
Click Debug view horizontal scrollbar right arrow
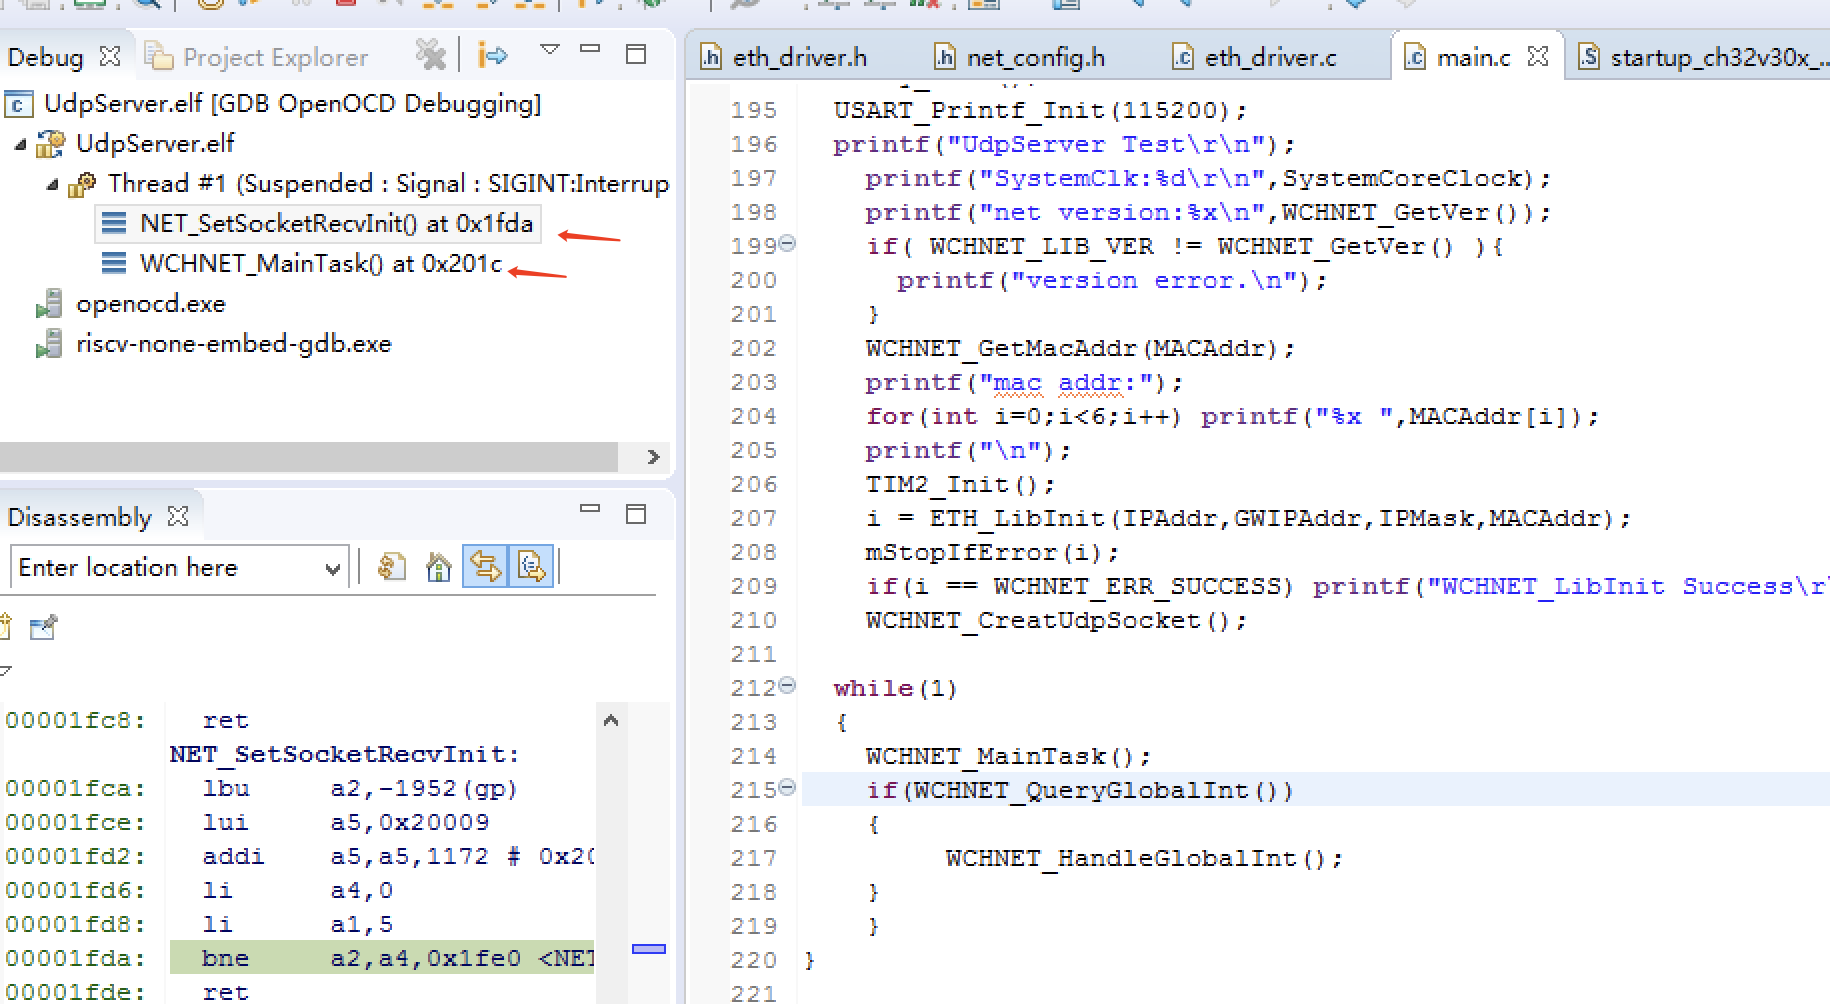(x=653, y=457)
